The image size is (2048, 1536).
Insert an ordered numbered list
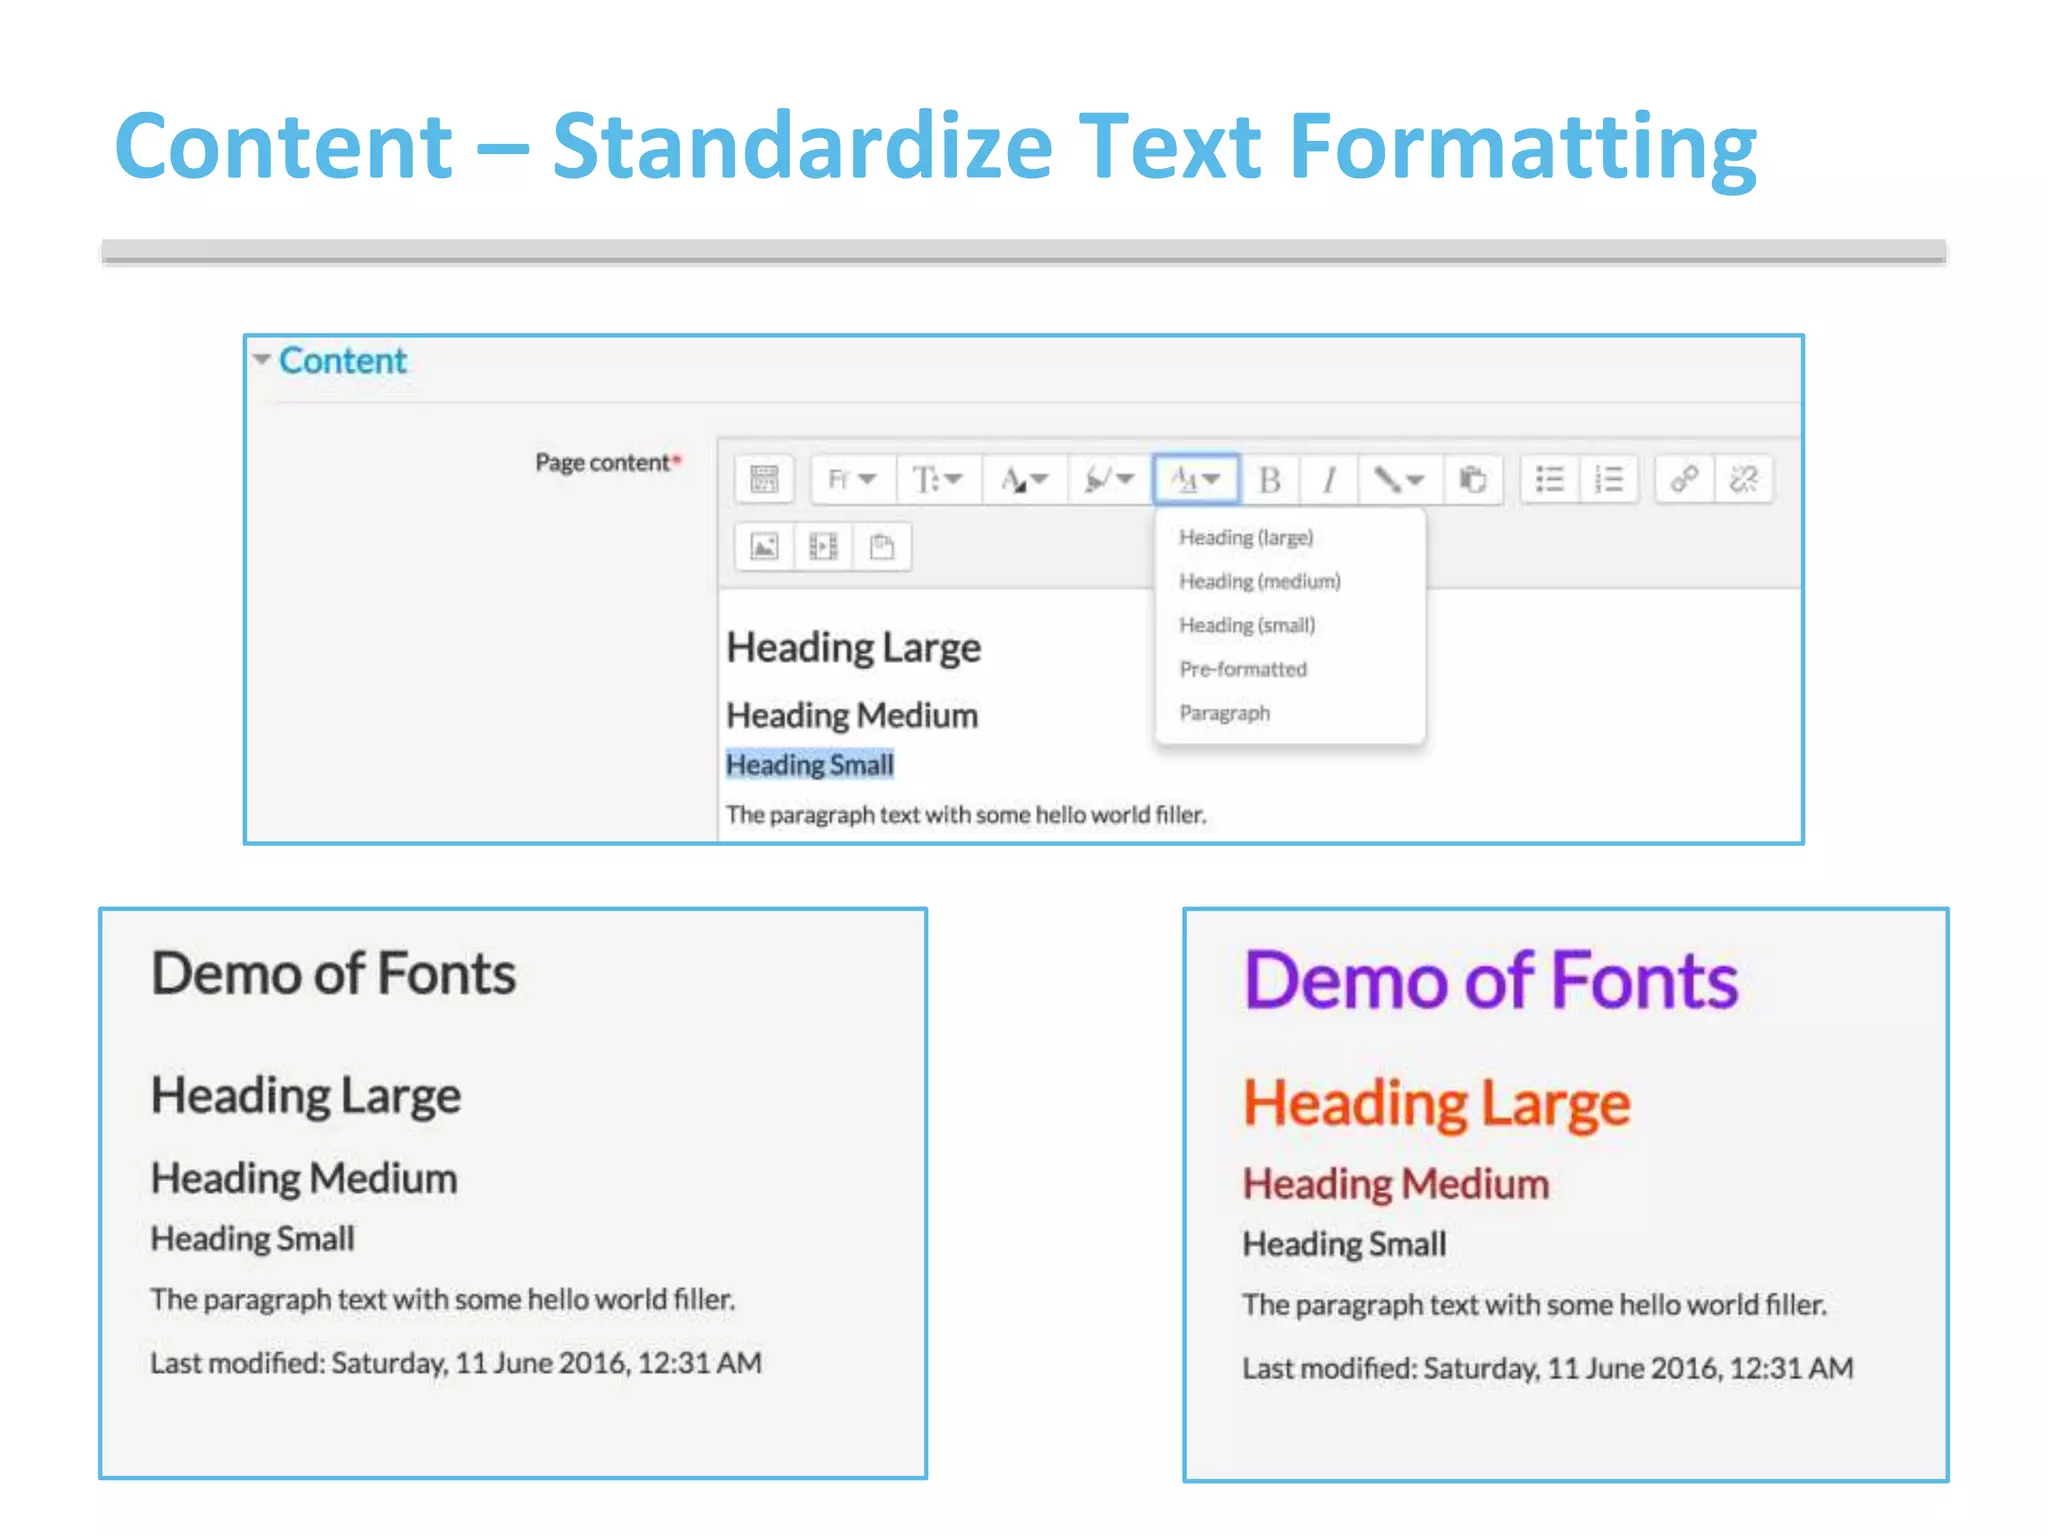(x=1609, y=479)
